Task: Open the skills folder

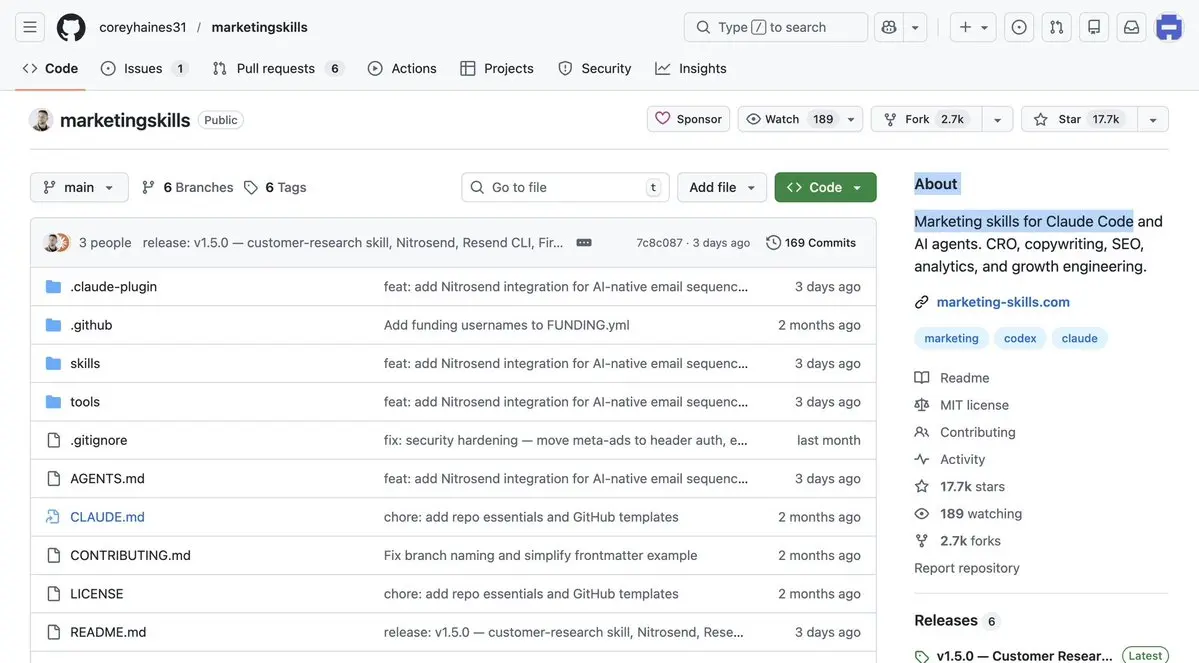Action: 85,363
